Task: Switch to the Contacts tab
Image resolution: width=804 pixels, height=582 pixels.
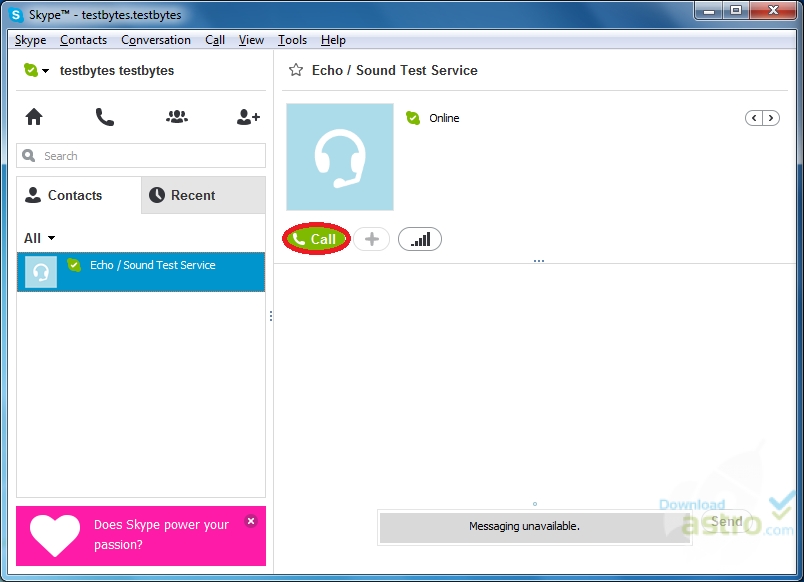Action: pyautogui.click(x=78, y=195)
